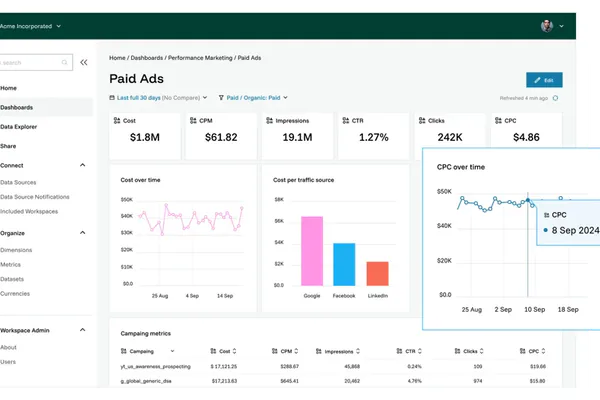The height and width of the screenshot is (400, 600).
Task: Click the search magnifier icon
Action: [x=64, y=62]
